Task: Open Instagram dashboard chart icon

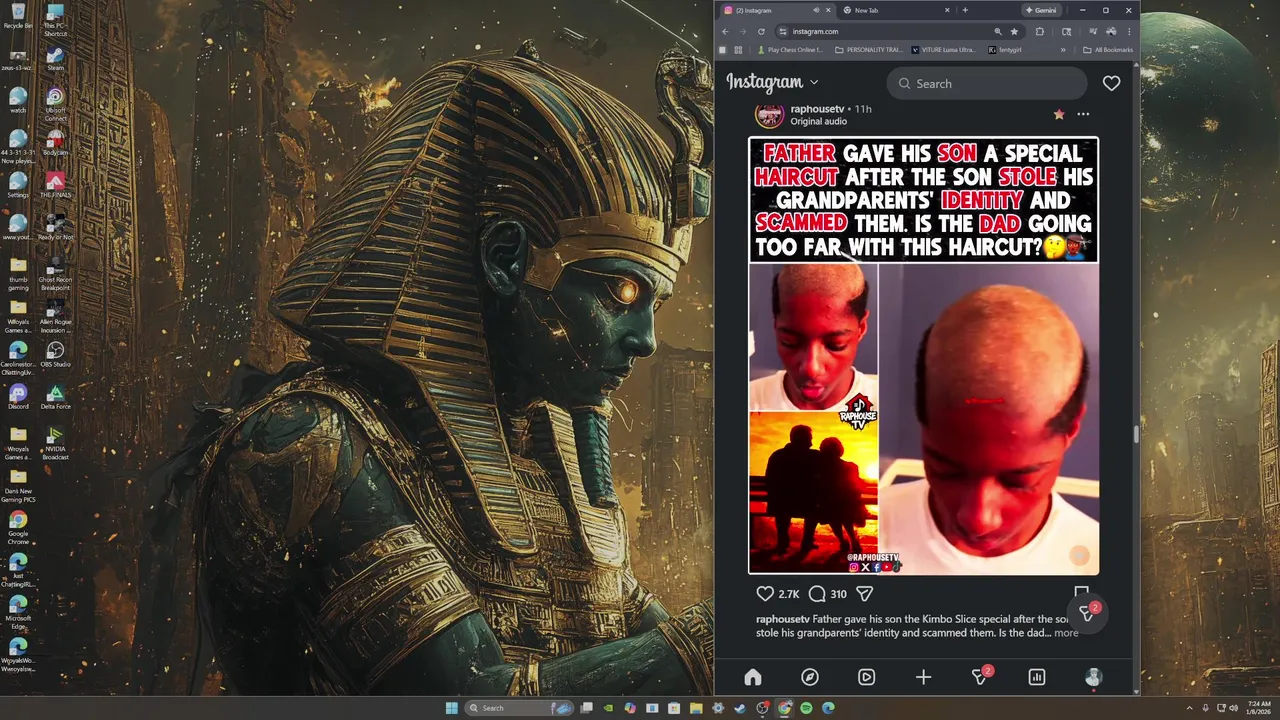Action: (1037, 677)
